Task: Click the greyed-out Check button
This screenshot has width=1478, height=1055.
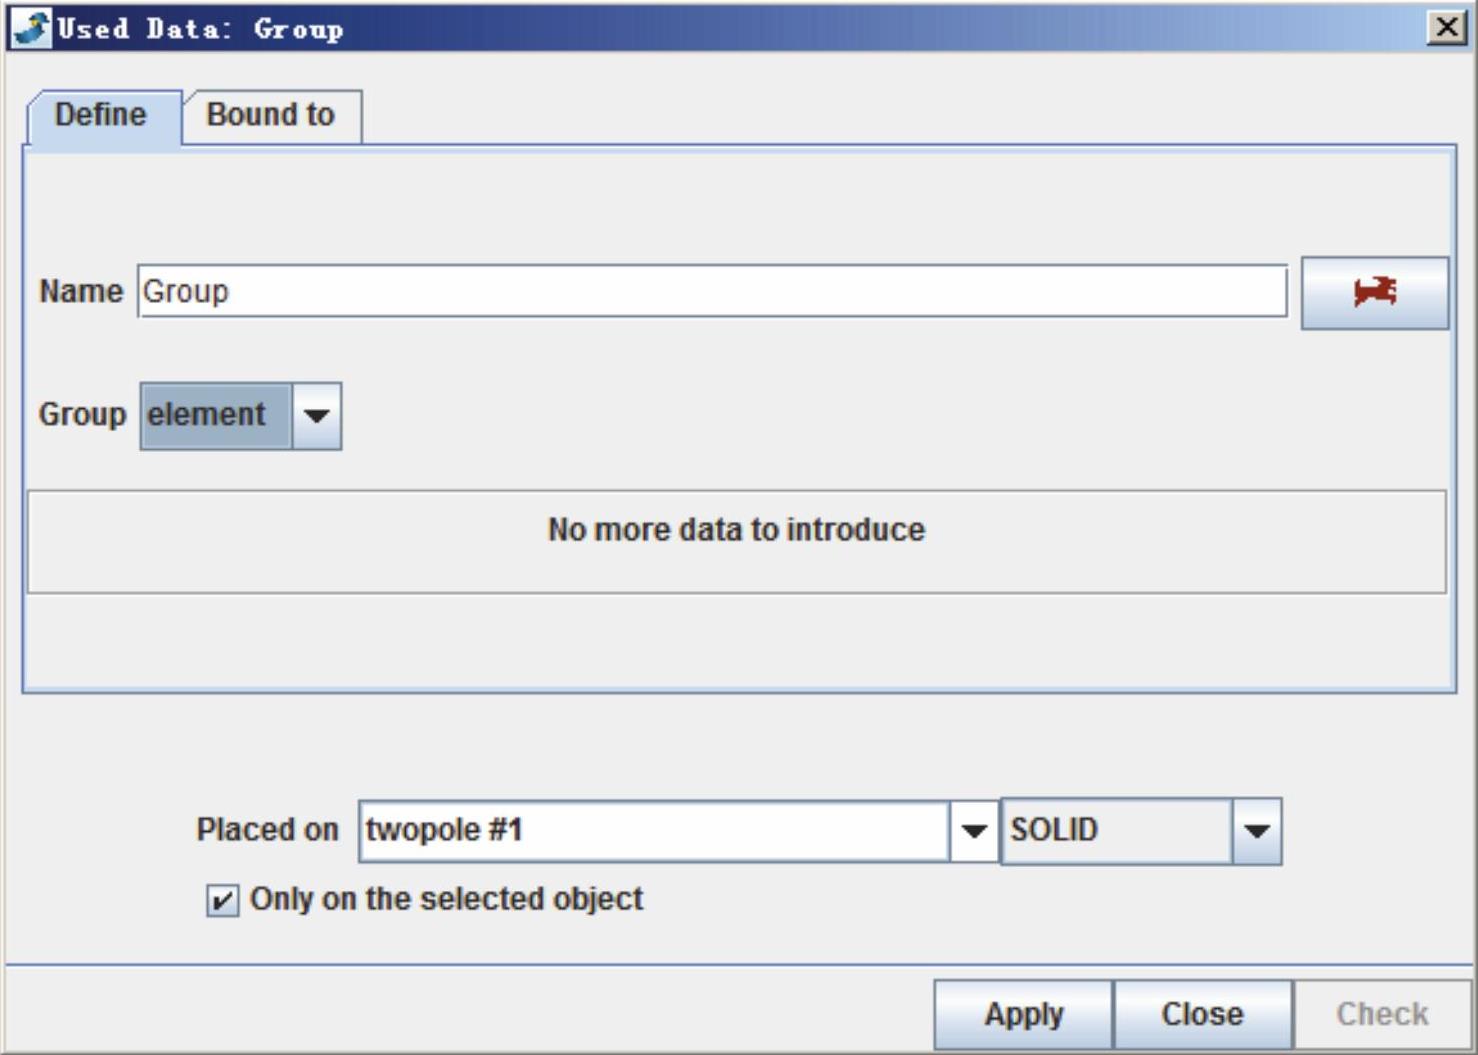Action: [x=1382, y=1014]
